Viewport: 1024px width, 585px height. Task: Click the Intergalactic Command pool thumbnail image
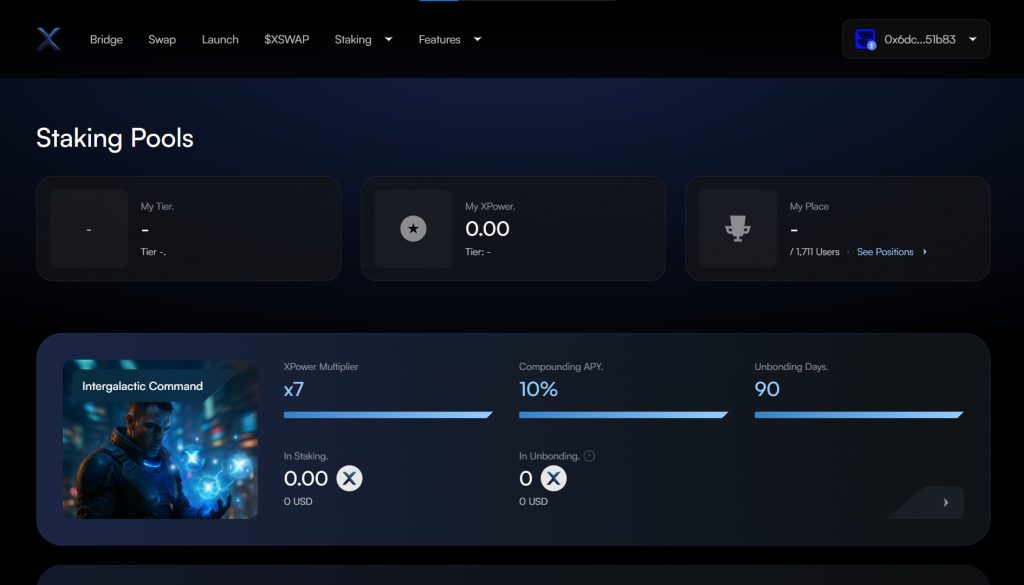pyautogui.click(x=160, y=439)
